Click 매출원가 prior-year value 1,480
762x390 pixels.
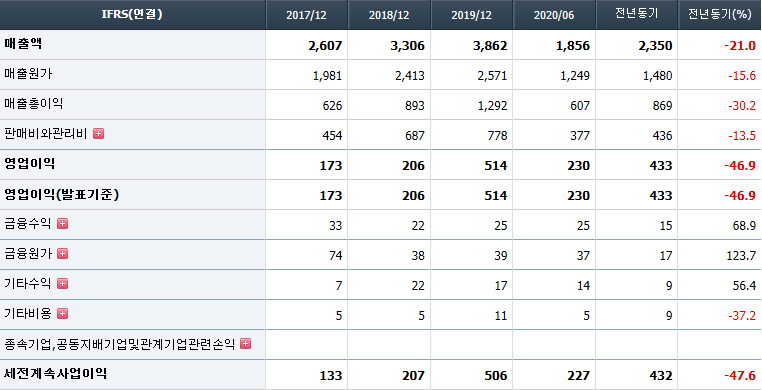658,76
